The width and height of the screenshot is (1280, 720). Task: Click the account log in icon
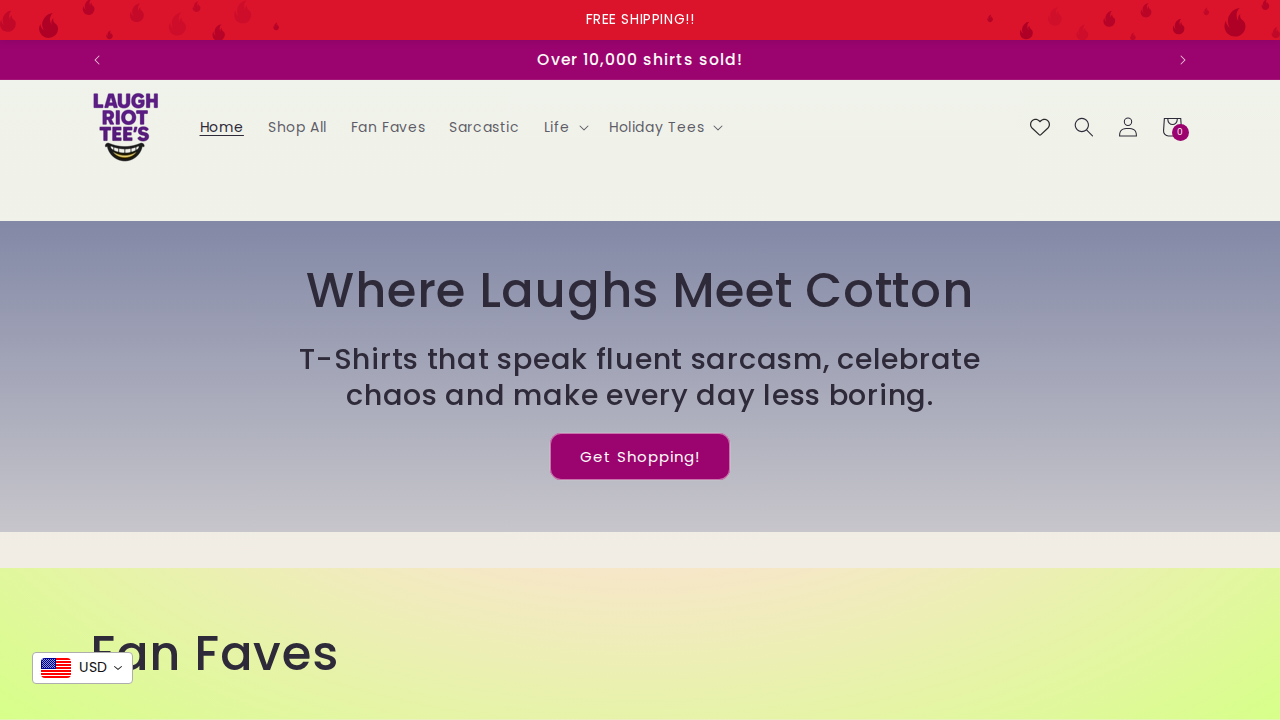click(1125, 127)
